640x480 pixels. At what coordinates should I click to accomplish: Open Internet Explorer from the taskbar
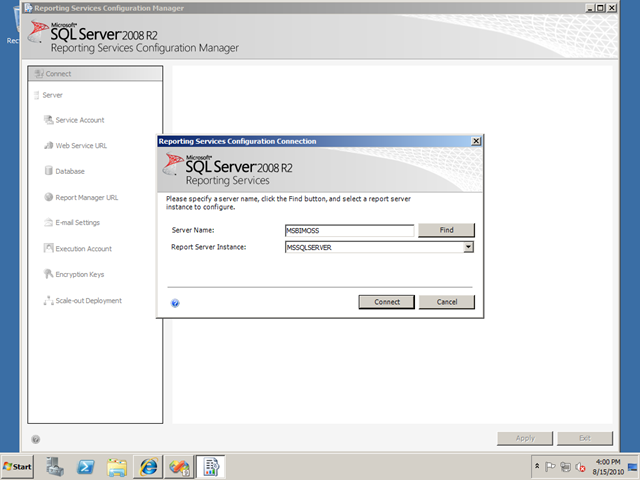148,467
